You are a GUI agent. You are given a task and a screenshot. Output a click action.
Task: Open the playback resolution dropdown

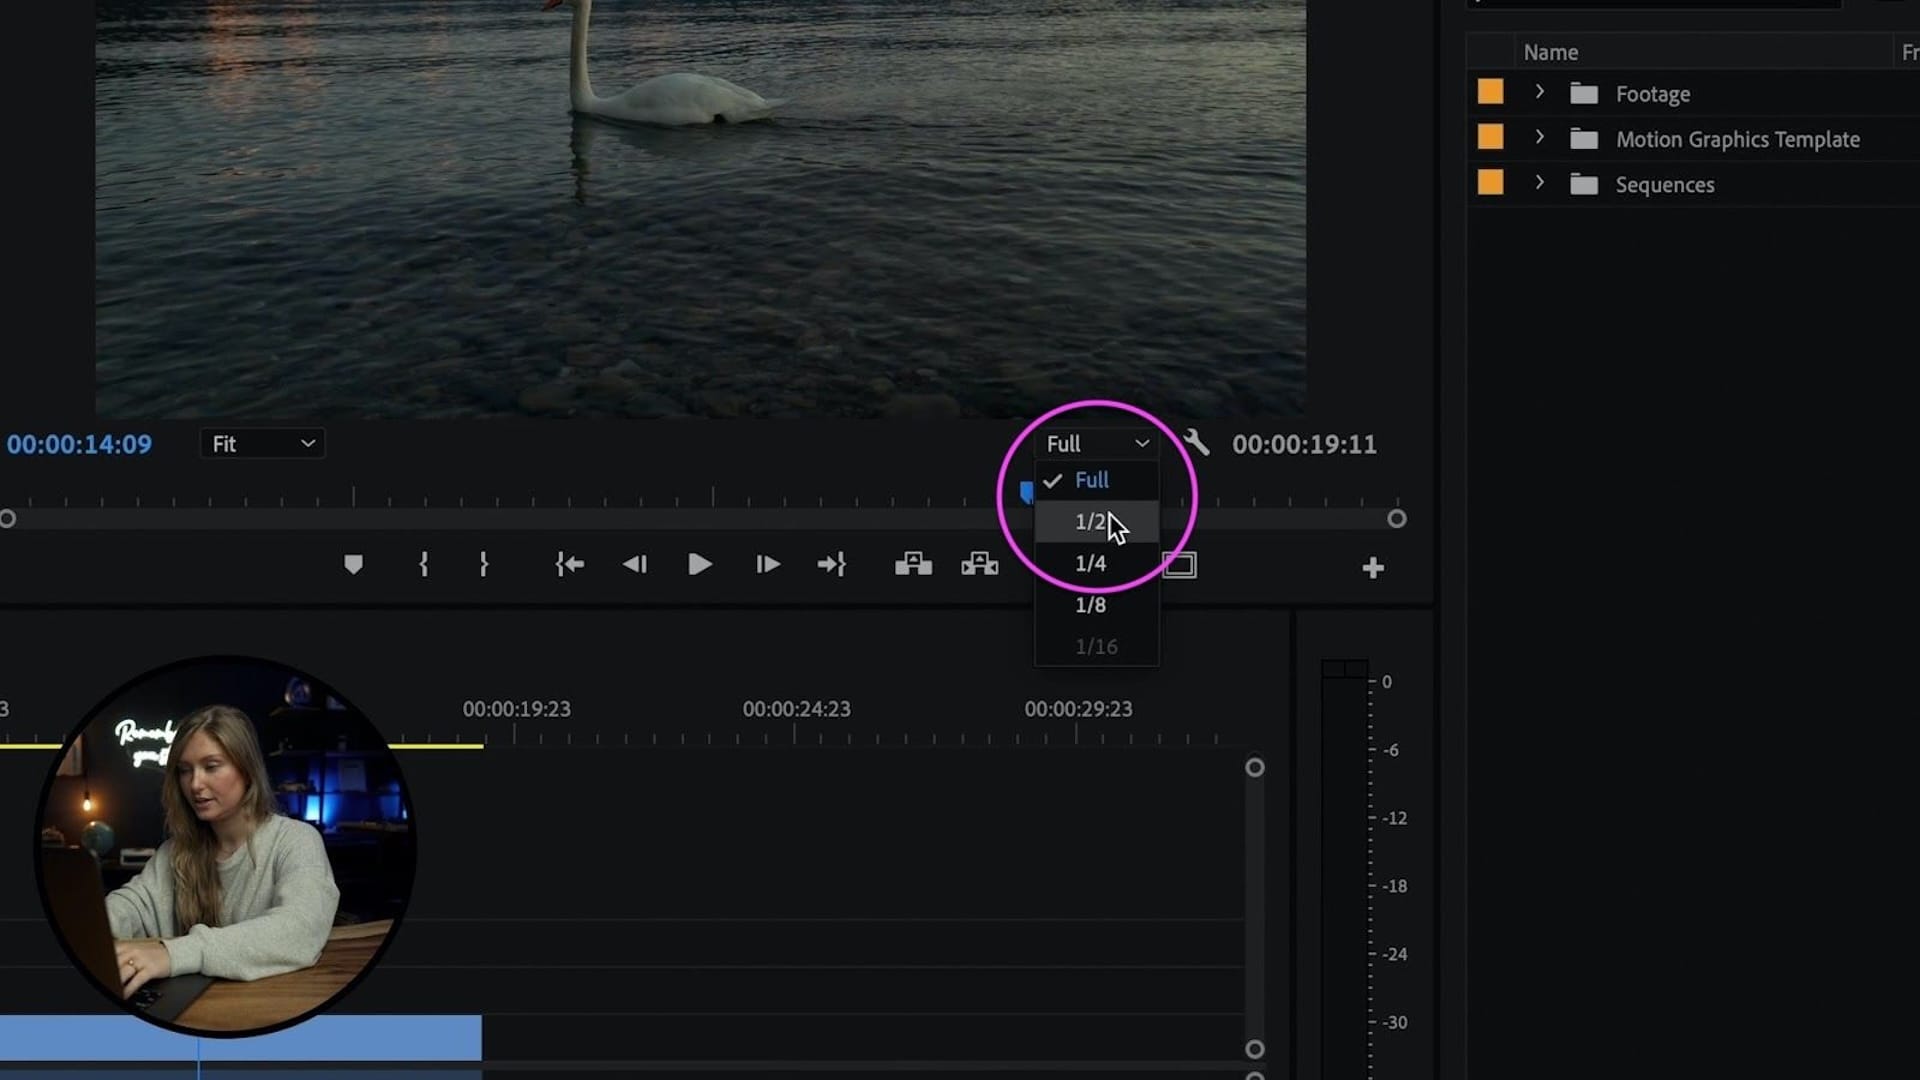coord(1096,444)
